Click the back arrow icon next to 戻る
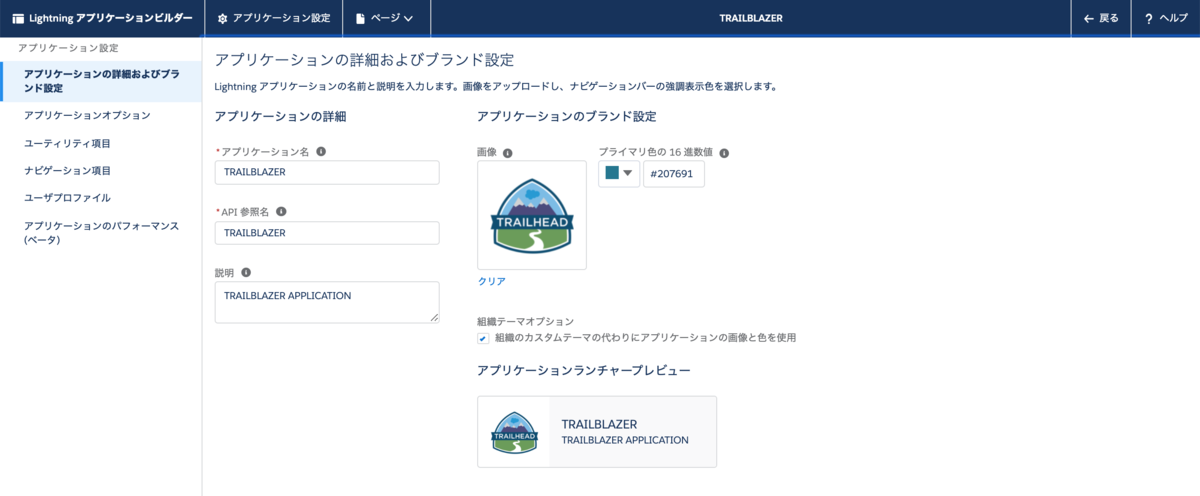The image size is (1200, 496). 1089,18
